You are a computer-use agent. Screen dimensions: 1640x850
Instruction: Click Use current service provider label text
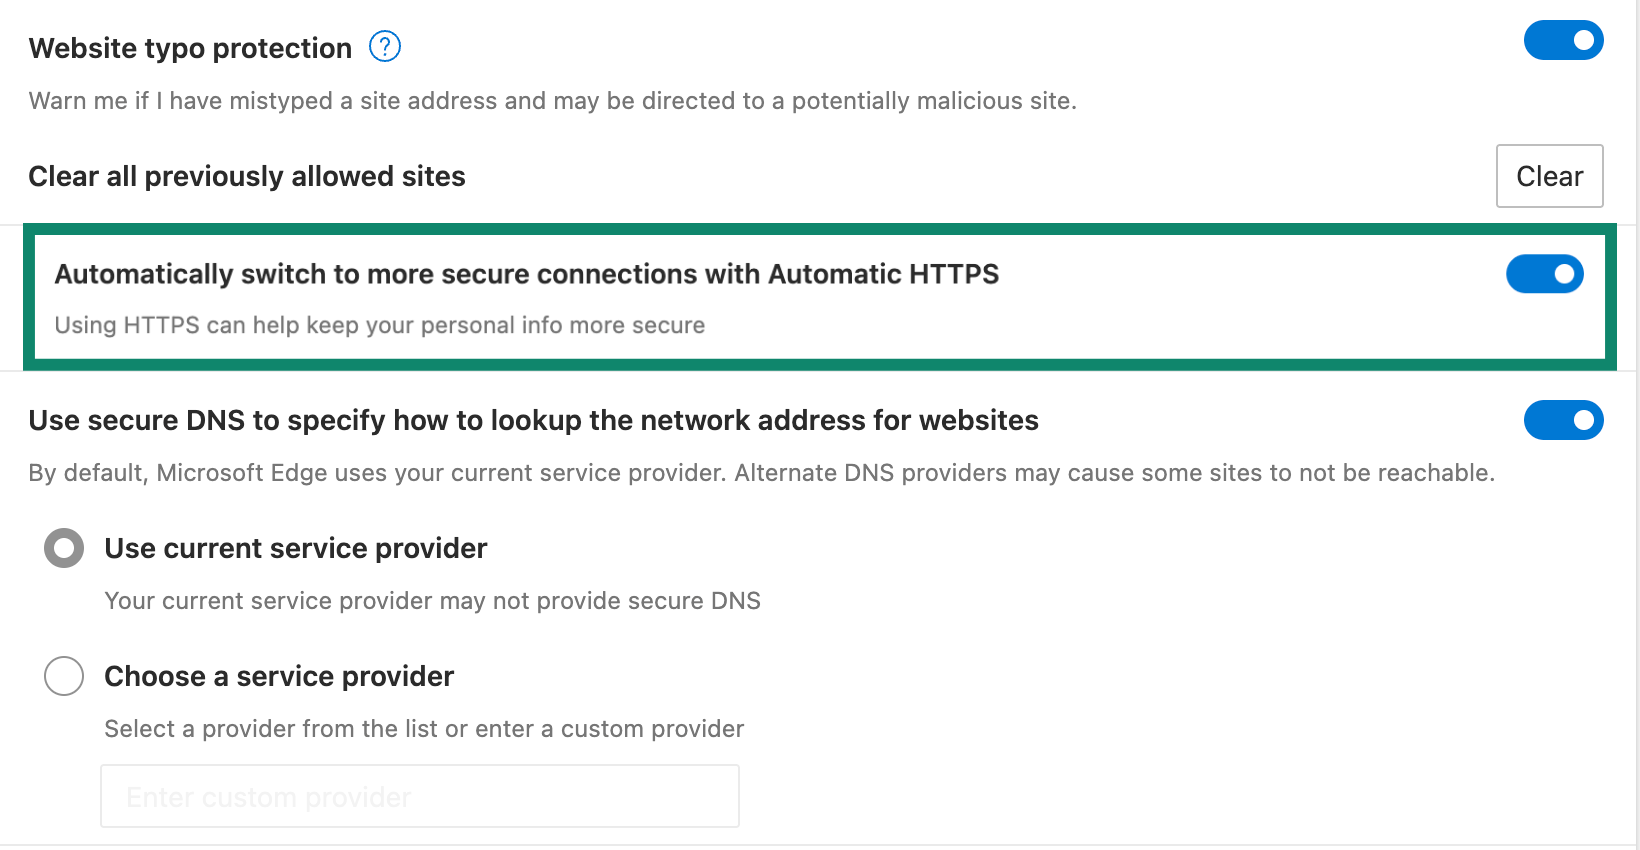294,548
